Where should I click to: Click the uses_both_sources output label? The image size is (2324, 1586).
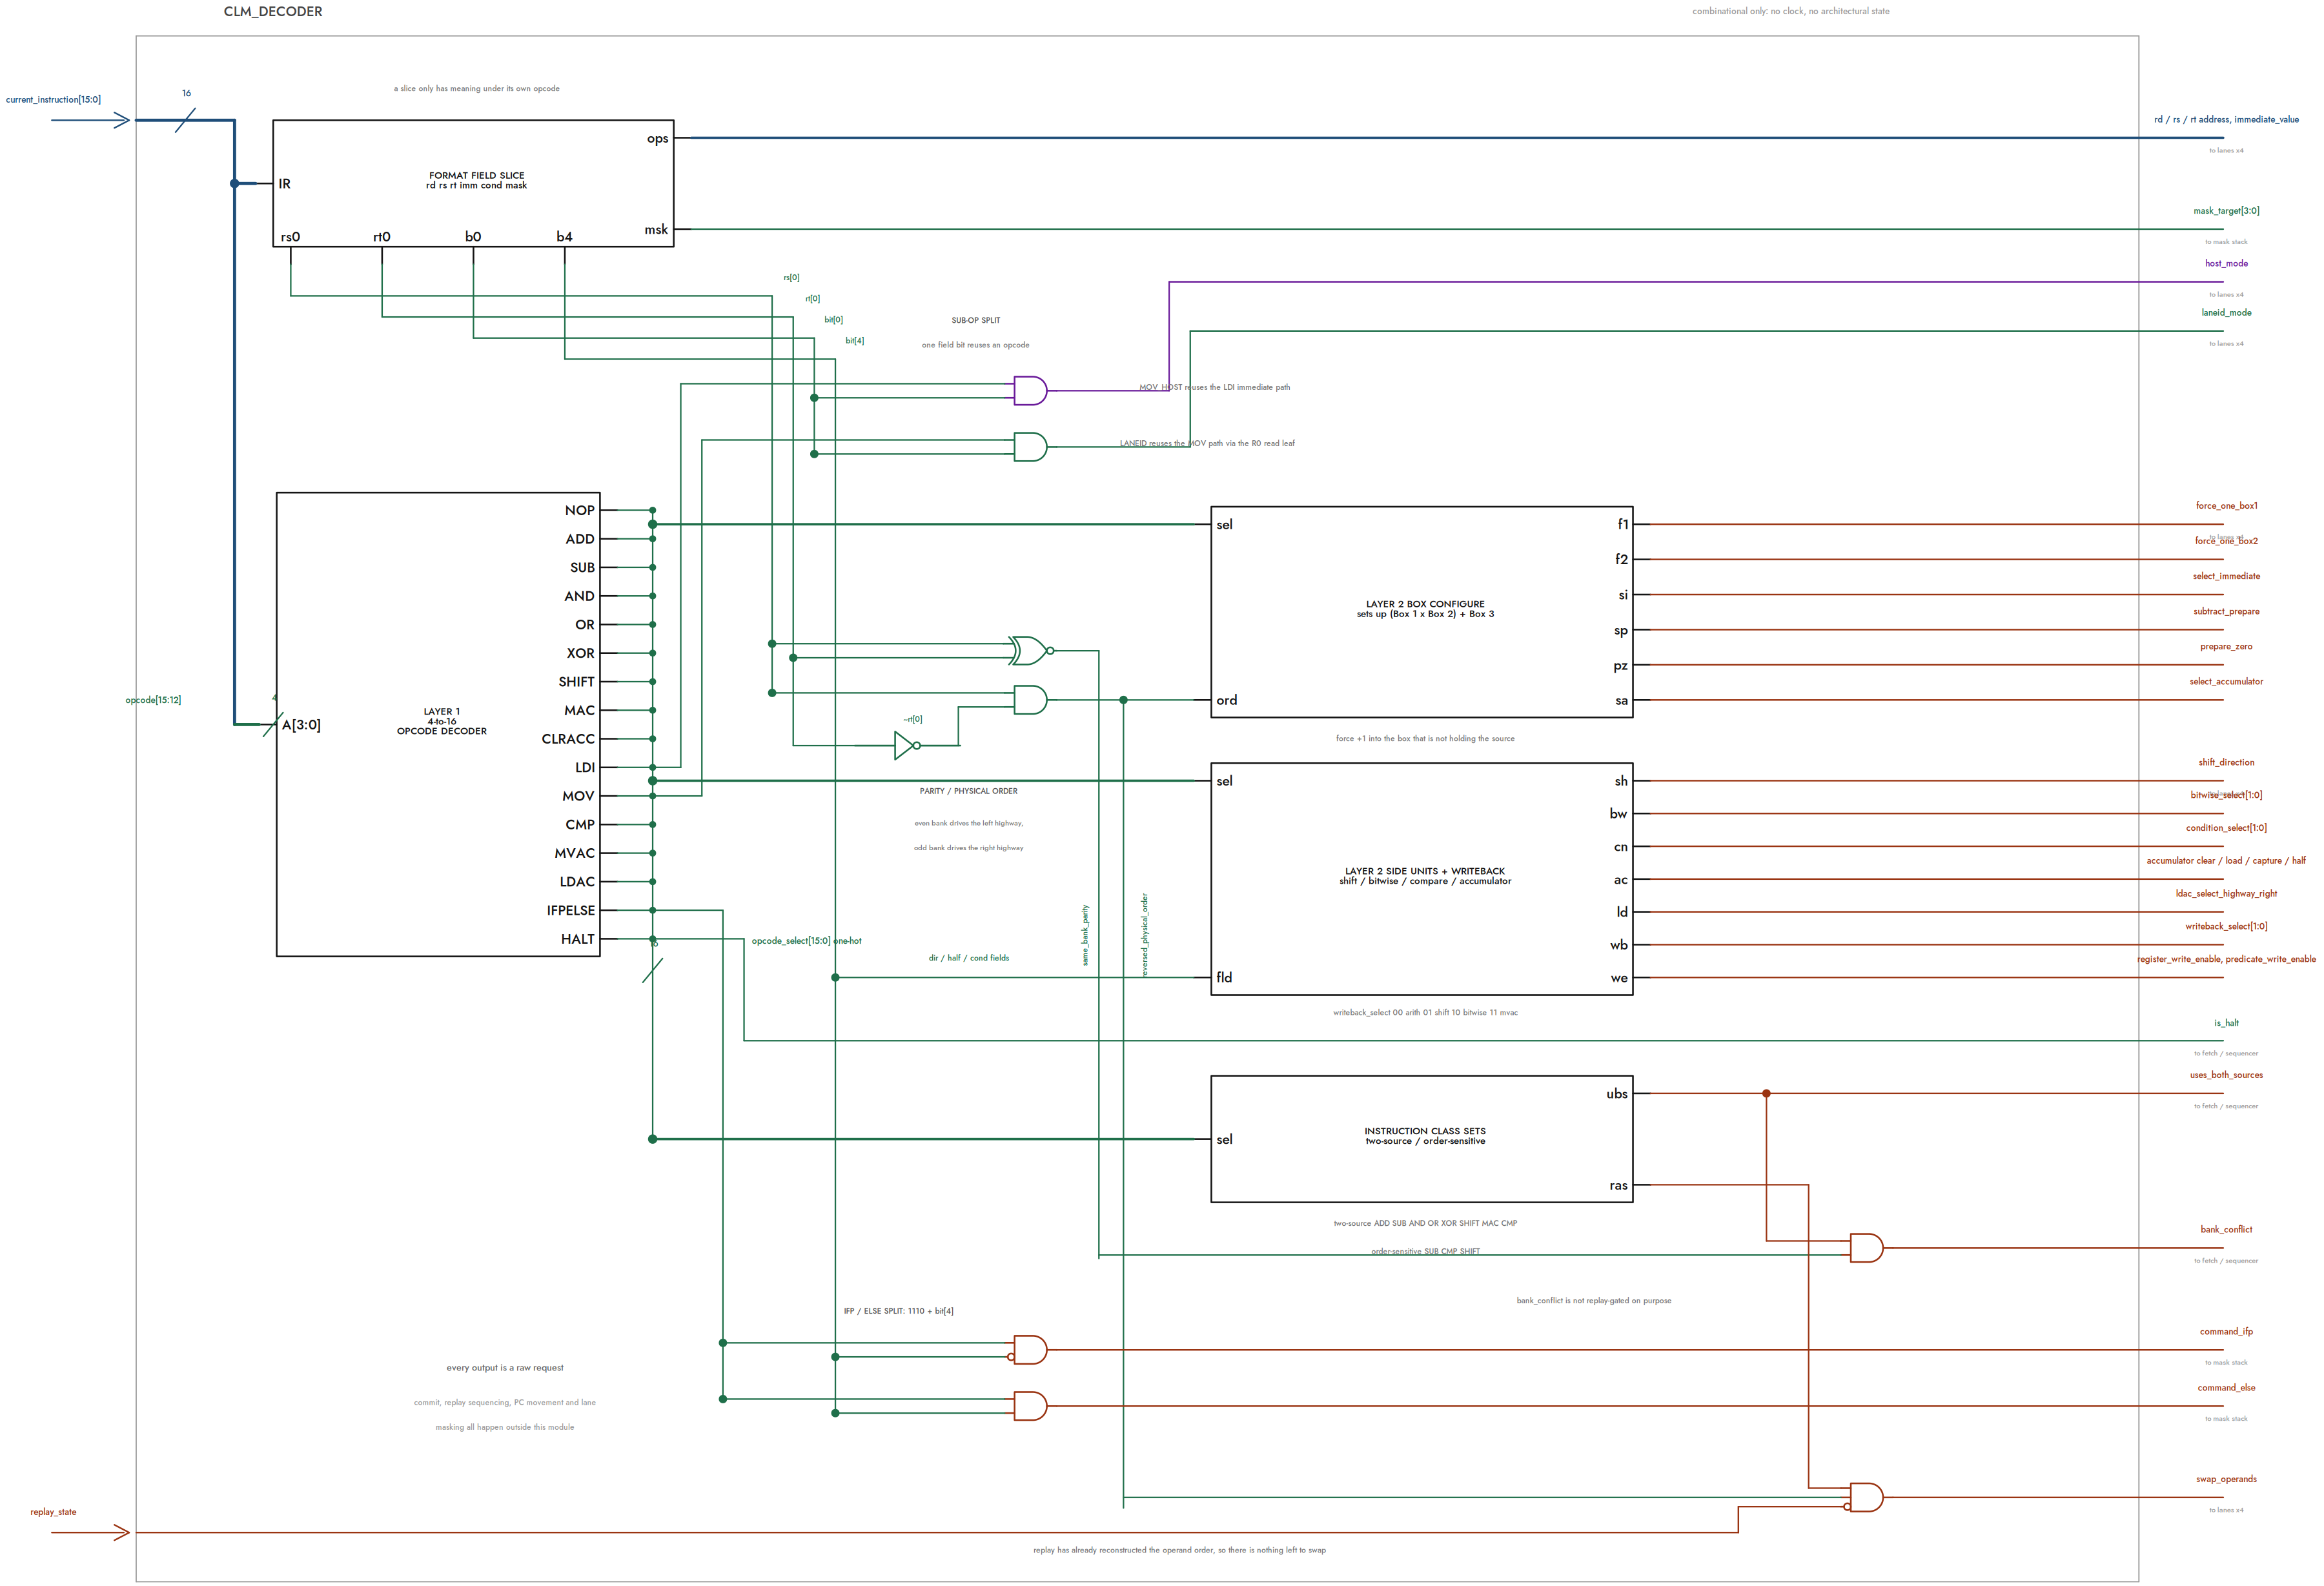pos(2226,1075)
